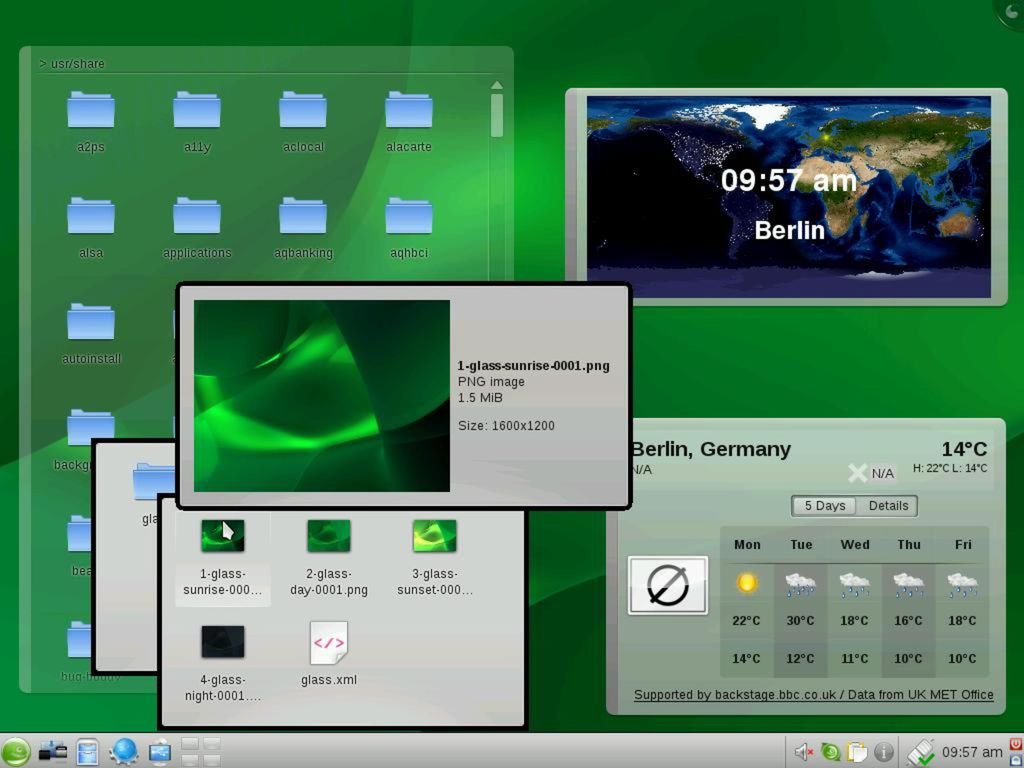The image size is (1024, 768).
Task: Open the aqbanking folder
Action: click(303, 228)
